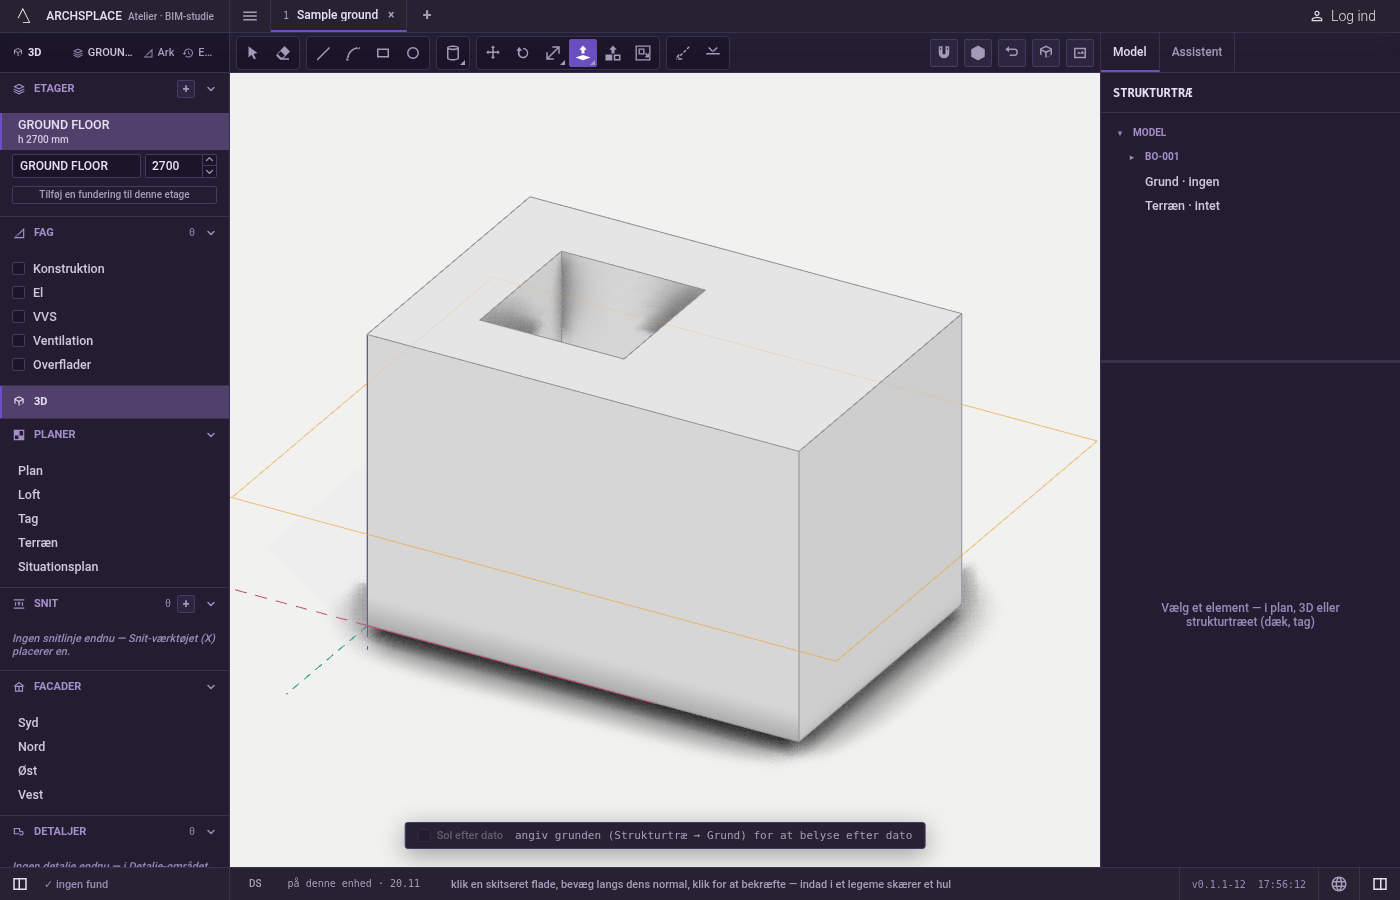Viewport: 1400px width, 900px height.
Task: Toggle the magnet snapping button
Action: tap(944, 53)
